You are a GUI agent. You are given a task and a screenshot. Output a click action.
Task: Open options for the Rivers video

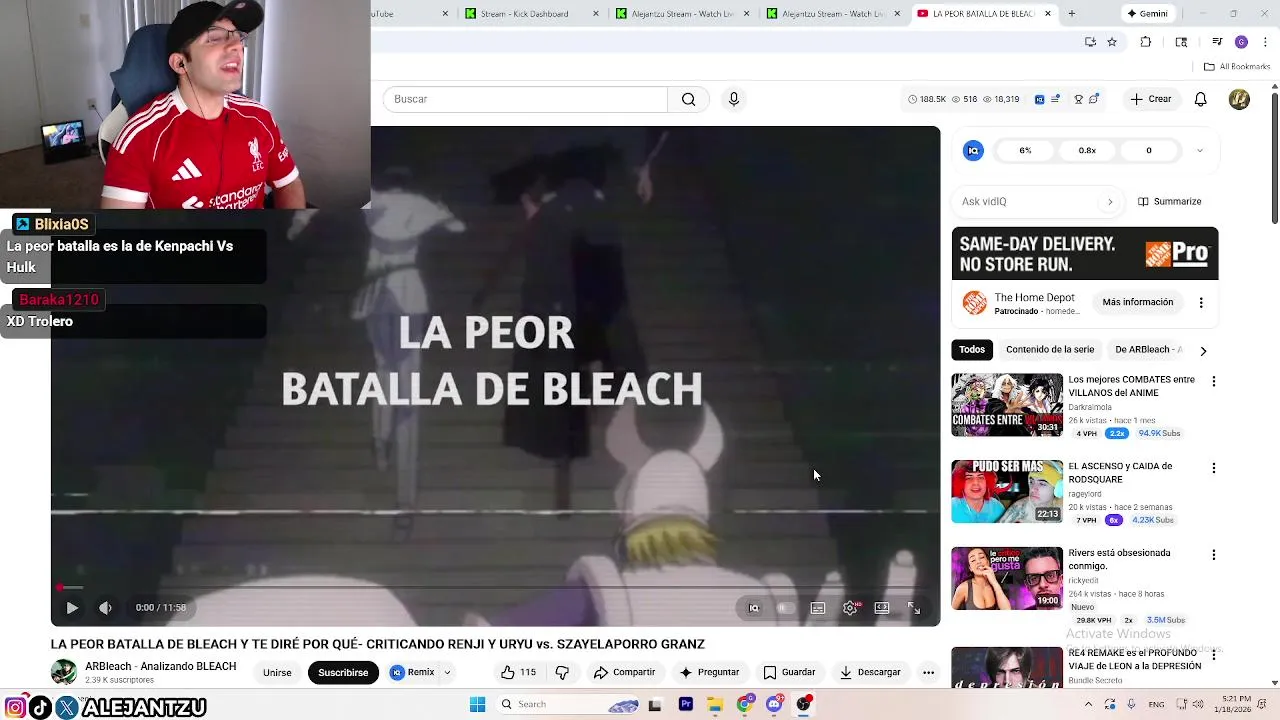tap(1214, 555)
